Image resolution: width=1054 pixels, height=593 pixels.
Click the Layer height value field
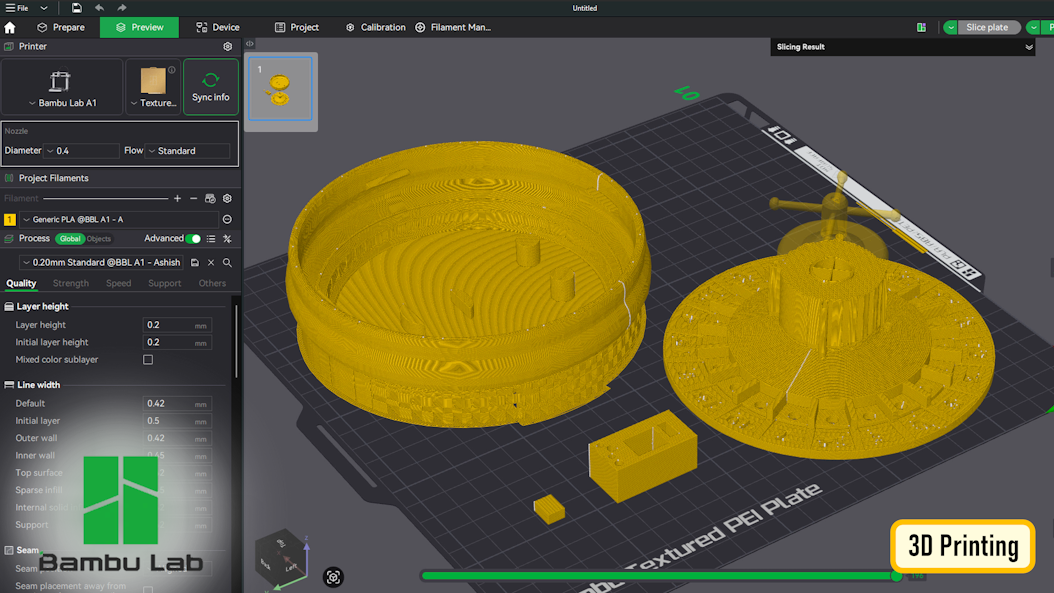click(x=177, y=325)
